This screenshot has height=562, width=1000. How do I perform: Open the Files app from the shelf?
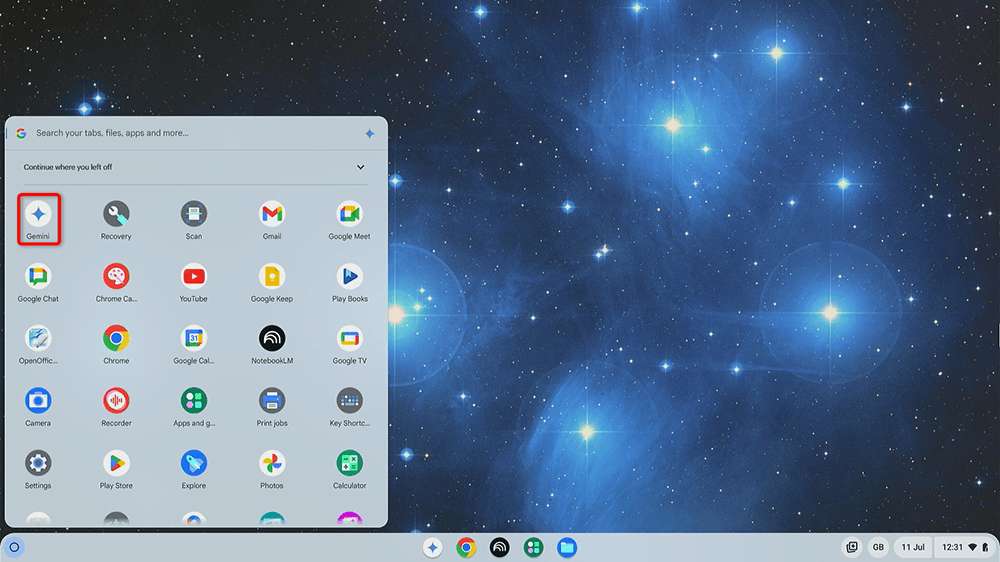(x=566, y=547)
